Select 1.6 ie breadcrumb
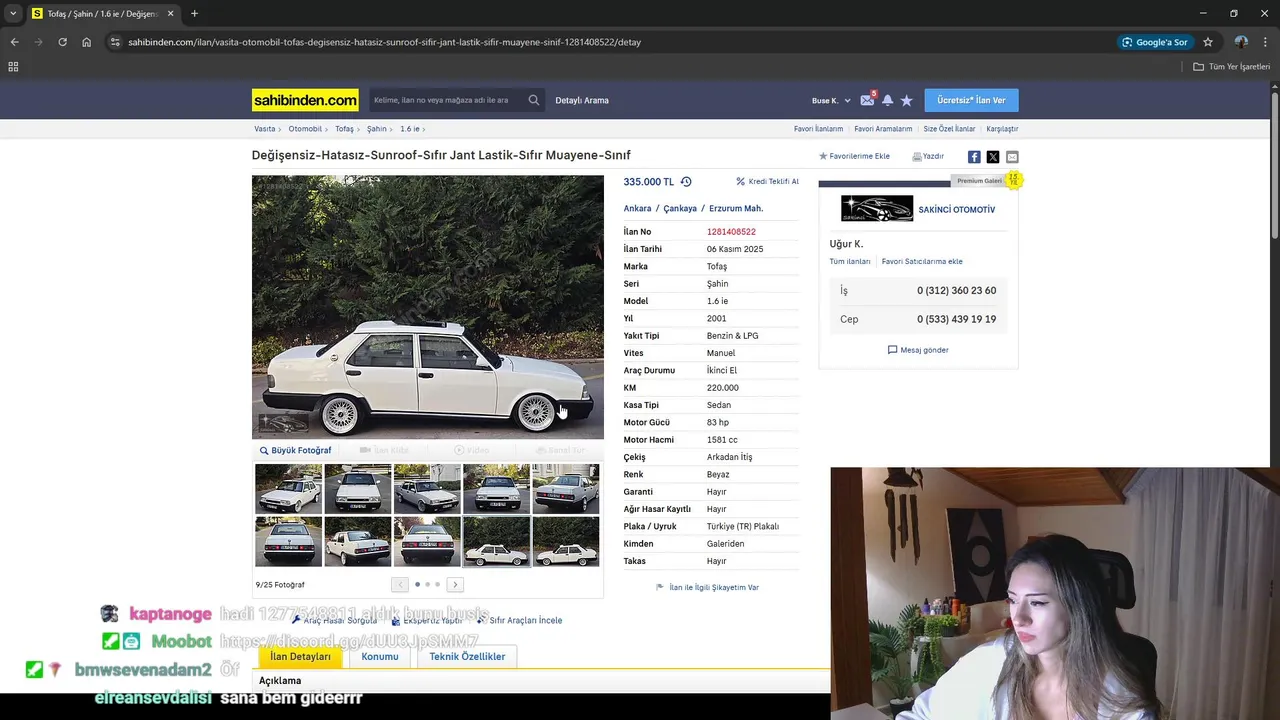The width and height of the screenshot is (1280, 720). point(409,129)
